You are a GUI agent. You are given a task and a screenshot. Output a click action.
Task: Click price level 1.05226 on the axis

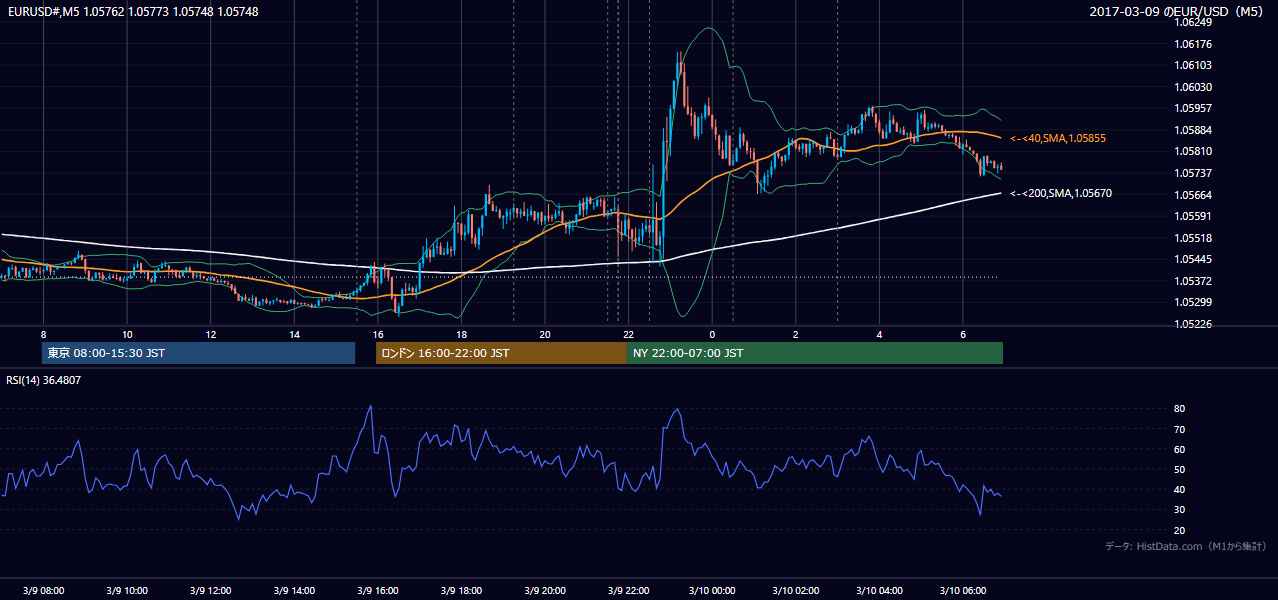pos(1194,324)
